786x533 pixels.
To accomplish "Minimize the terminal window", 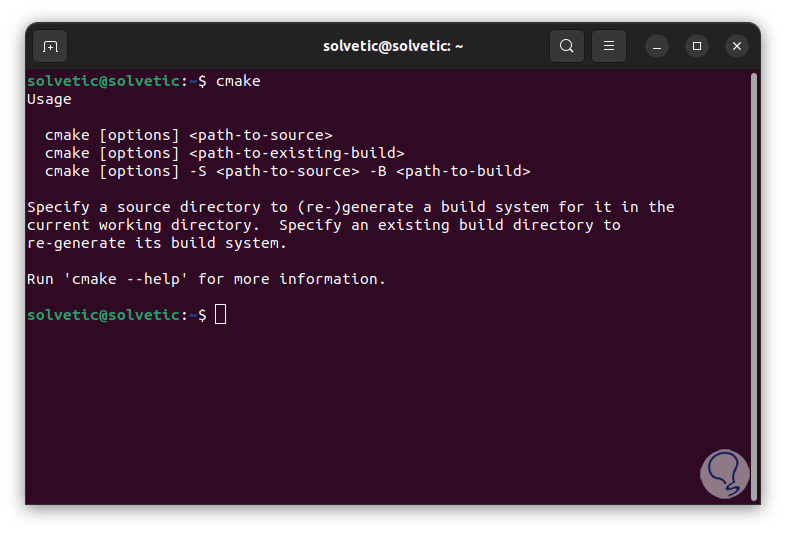I will pos(656,46).
